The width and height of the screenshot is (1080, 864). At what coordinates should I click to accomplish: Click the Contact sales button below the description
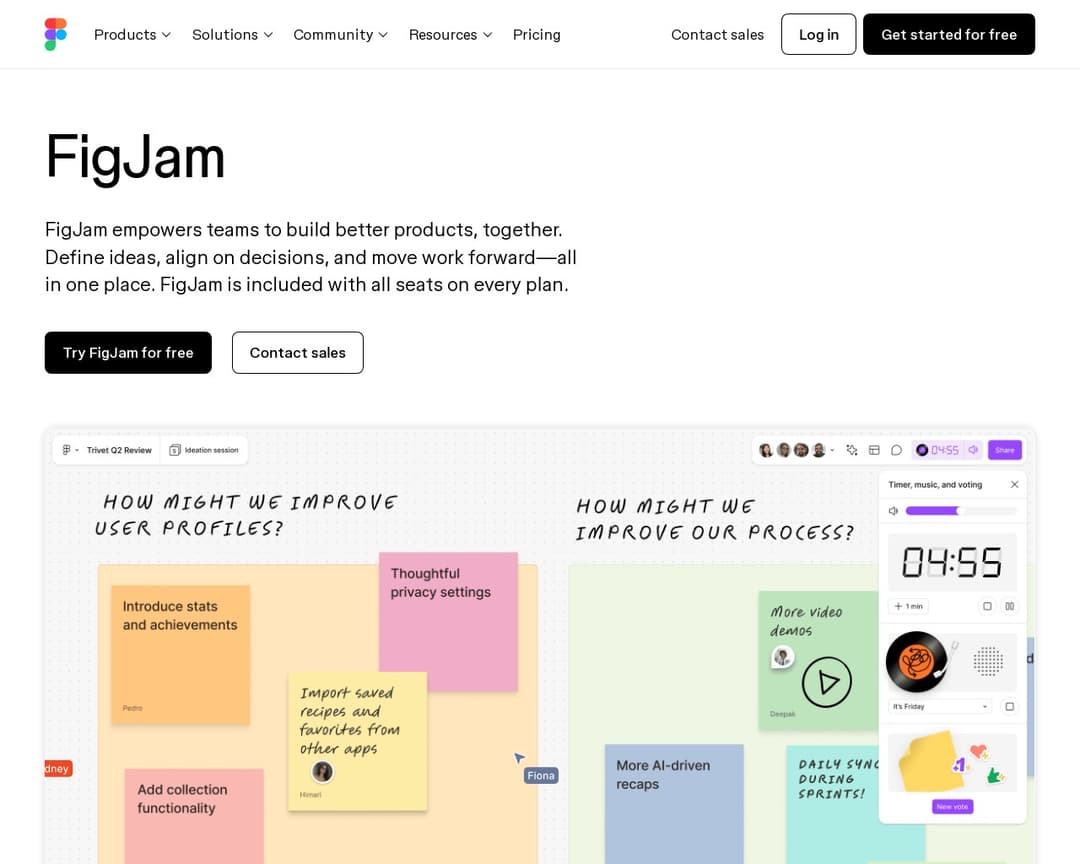pos(298,353)
